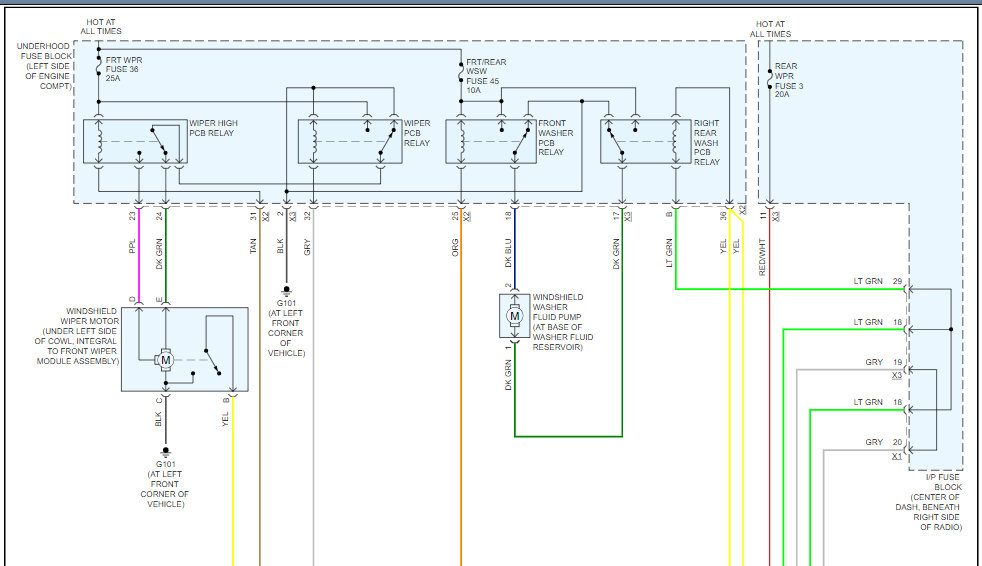The image size is (982, 566).
Task: Click the Wiper PCB Relay coil symbol
Action: pyautogui.click(x=313, y=140)
